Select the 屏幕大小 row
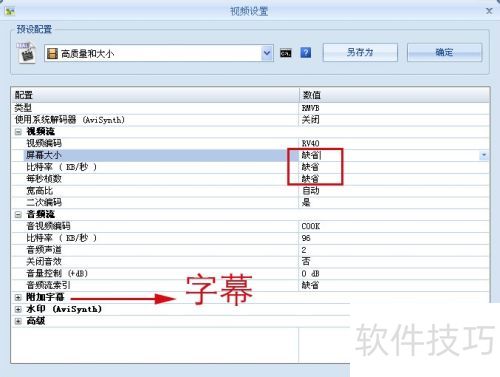The image size is (500, 377). pos(251,155)
